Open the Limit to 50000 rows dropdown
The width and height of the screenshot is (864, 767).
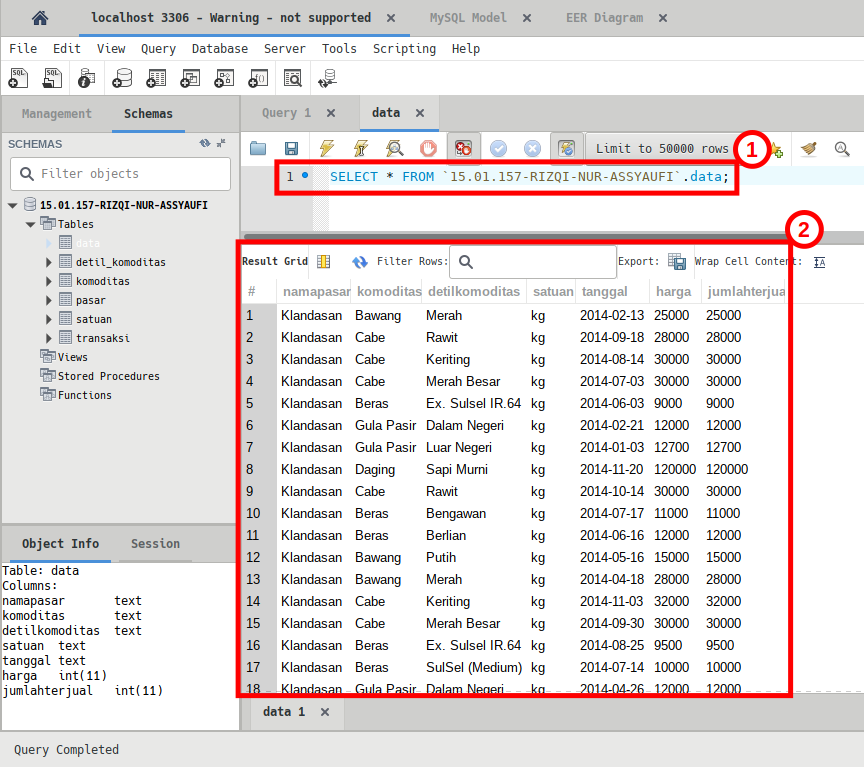tap(662, 148)
